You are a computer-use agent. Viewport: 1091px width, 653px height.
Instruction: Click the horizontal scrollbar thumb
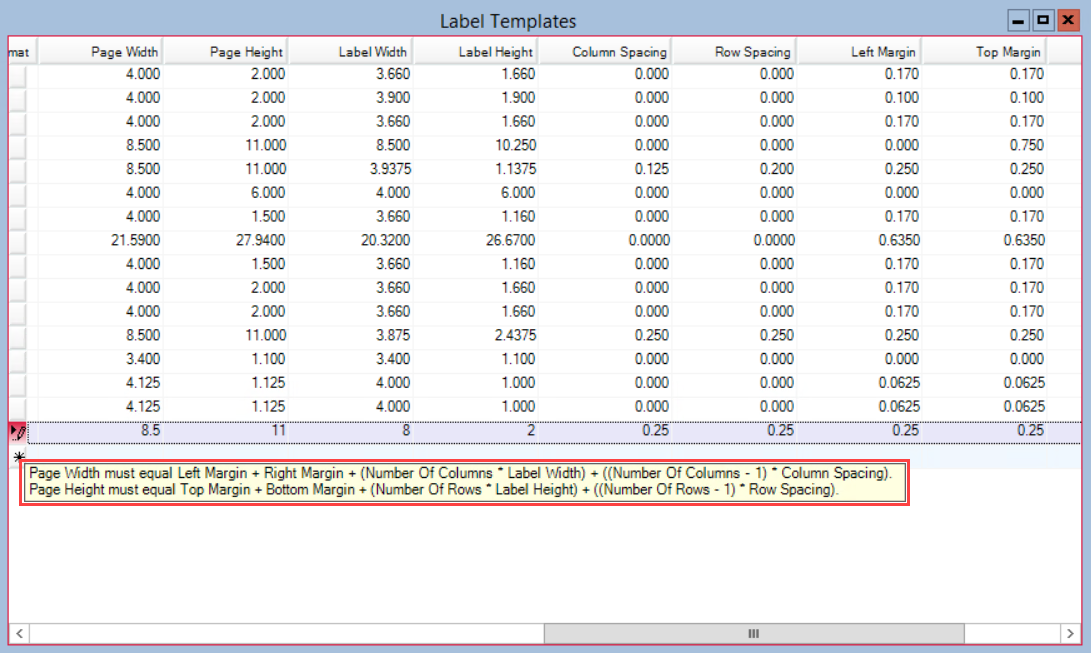754,634
